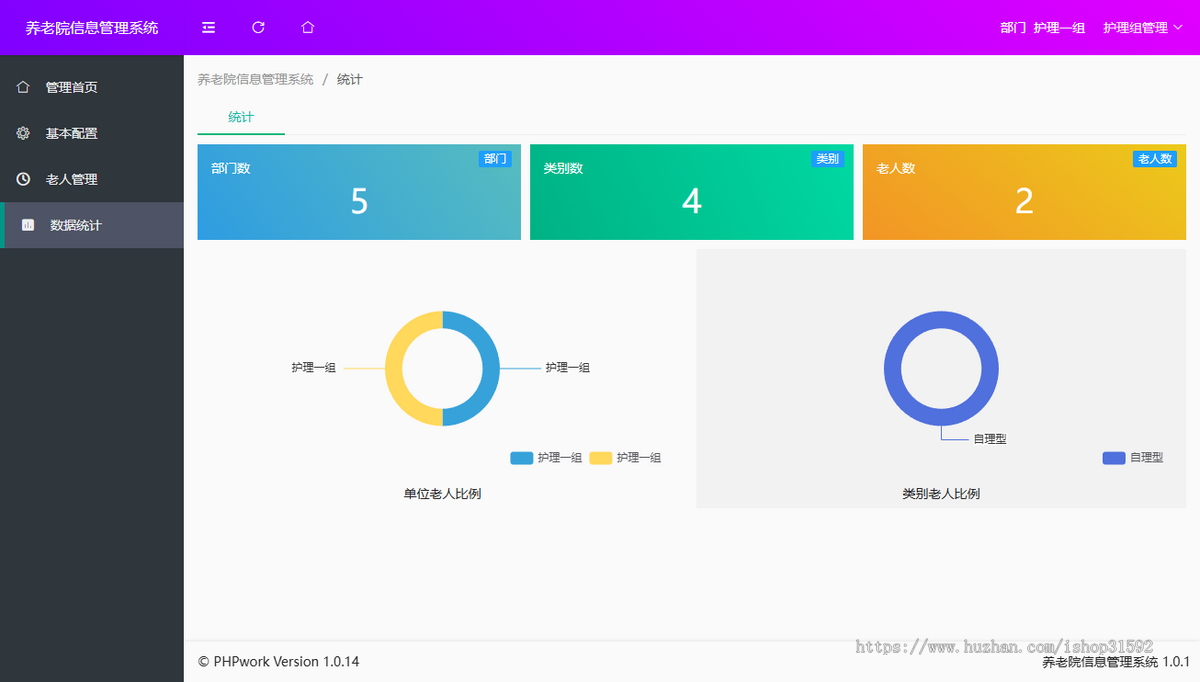Click the clock icon beside 老人管理
This screenshot has width=1200, height=682.
(x=23, y=179)
